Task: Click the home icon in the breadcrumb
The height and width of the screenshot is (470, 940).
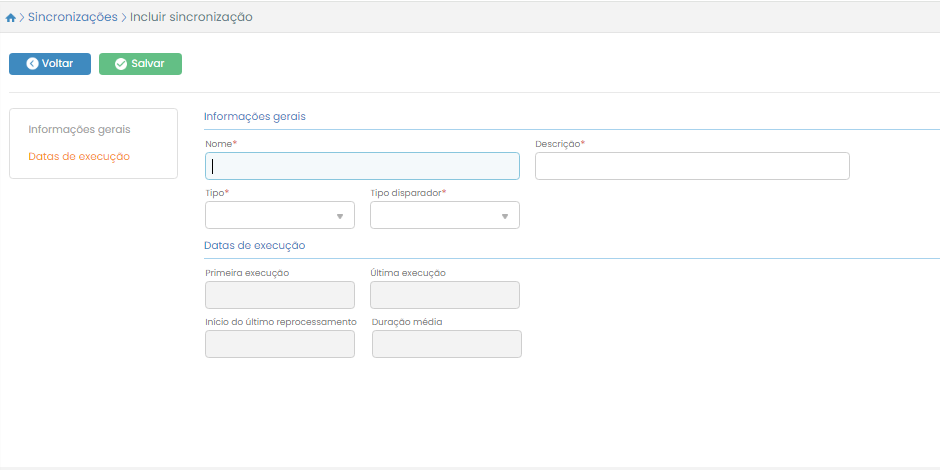Action: [11, 18]
